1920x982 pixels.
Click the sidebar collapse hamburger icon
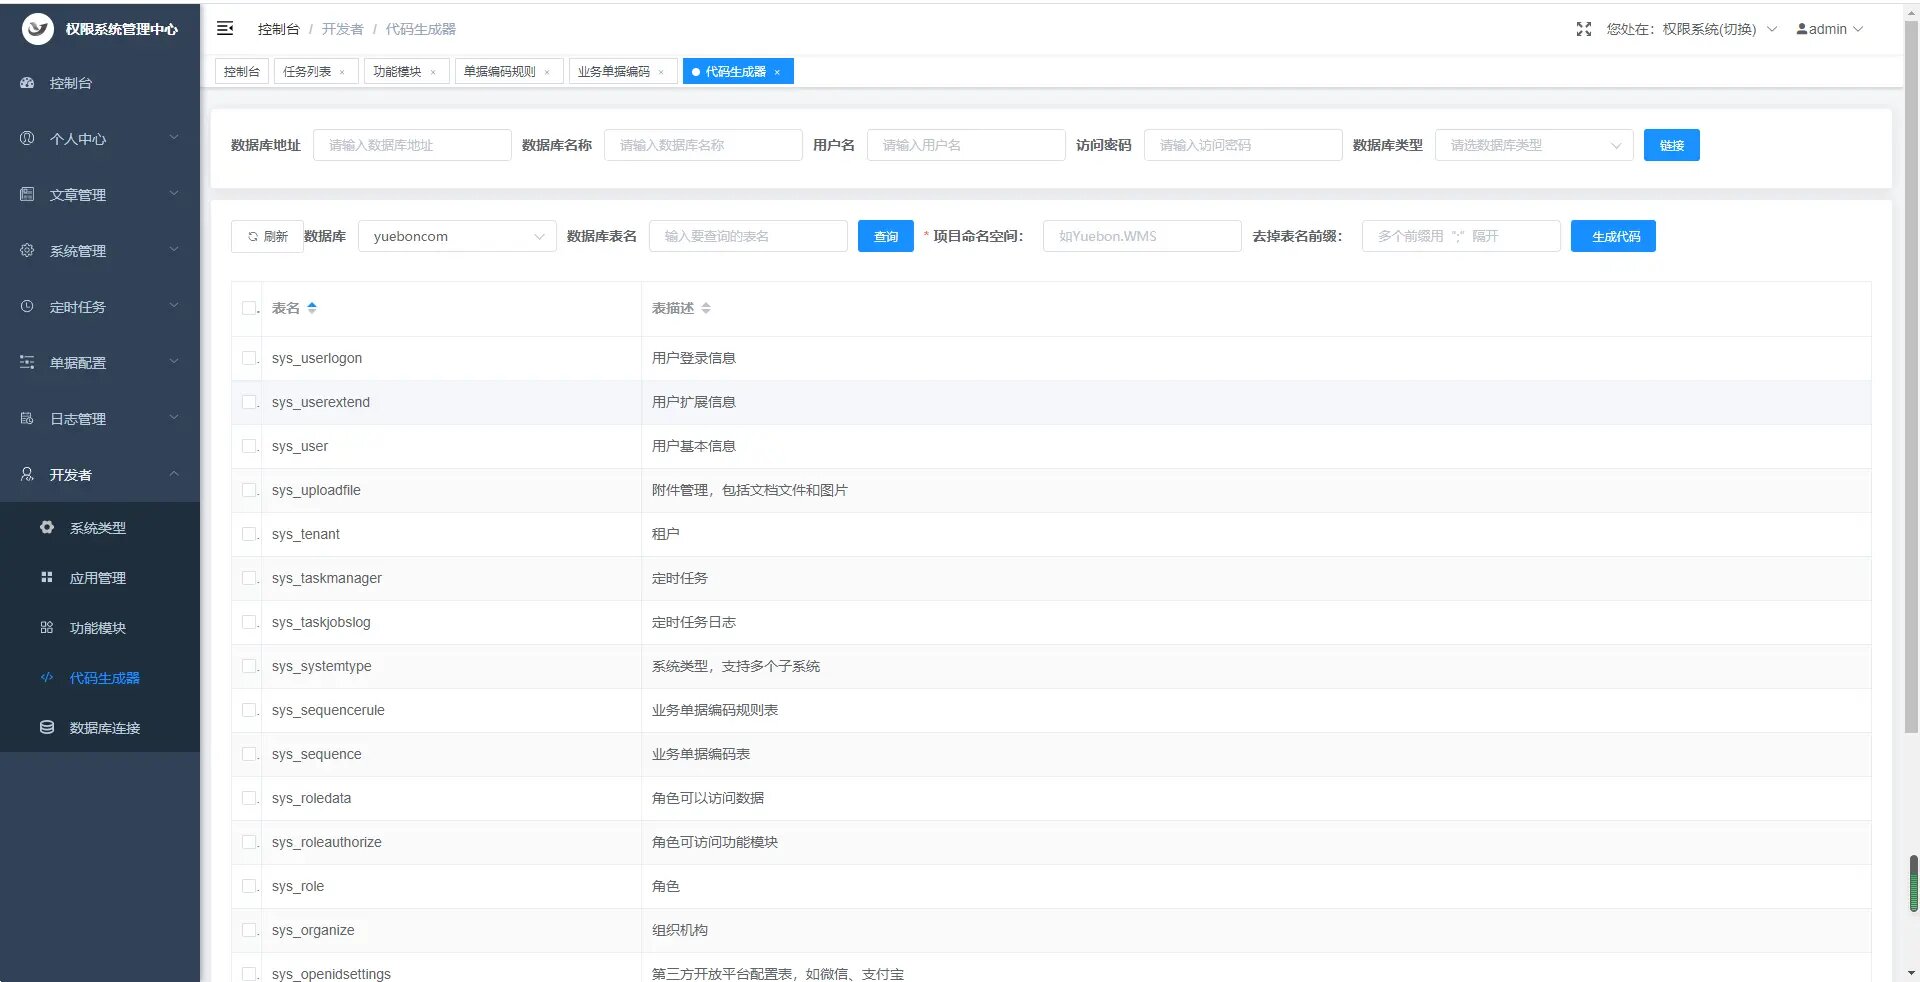point(225,29)
